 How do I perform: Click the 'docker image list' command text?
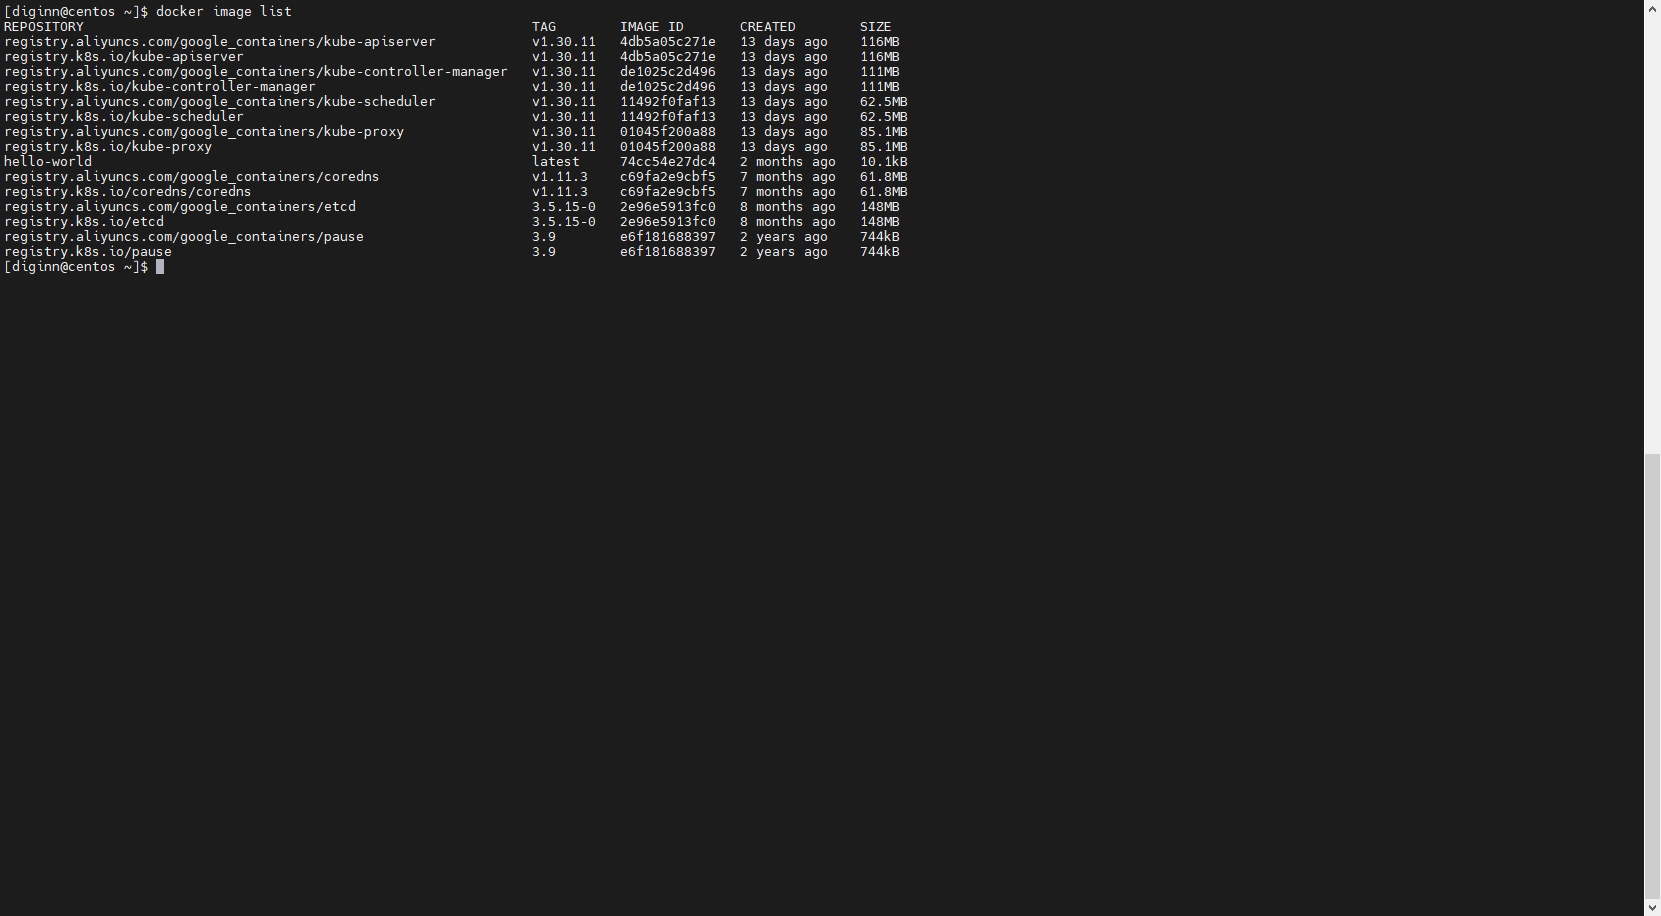click(x=224, y=11)
